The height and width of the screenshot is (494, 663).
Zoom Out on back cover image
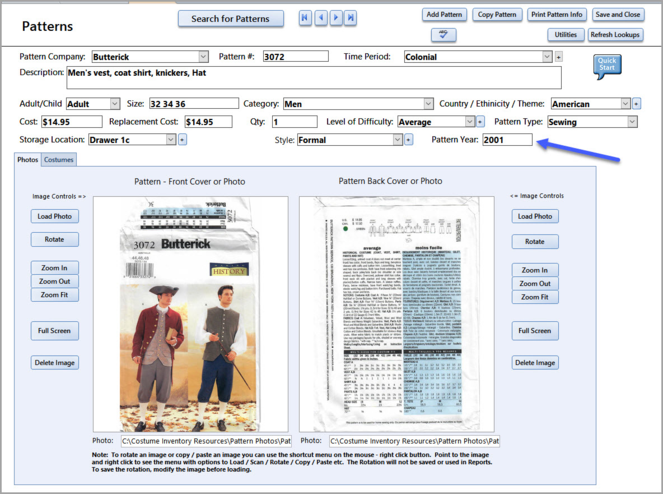click(535, 283)
